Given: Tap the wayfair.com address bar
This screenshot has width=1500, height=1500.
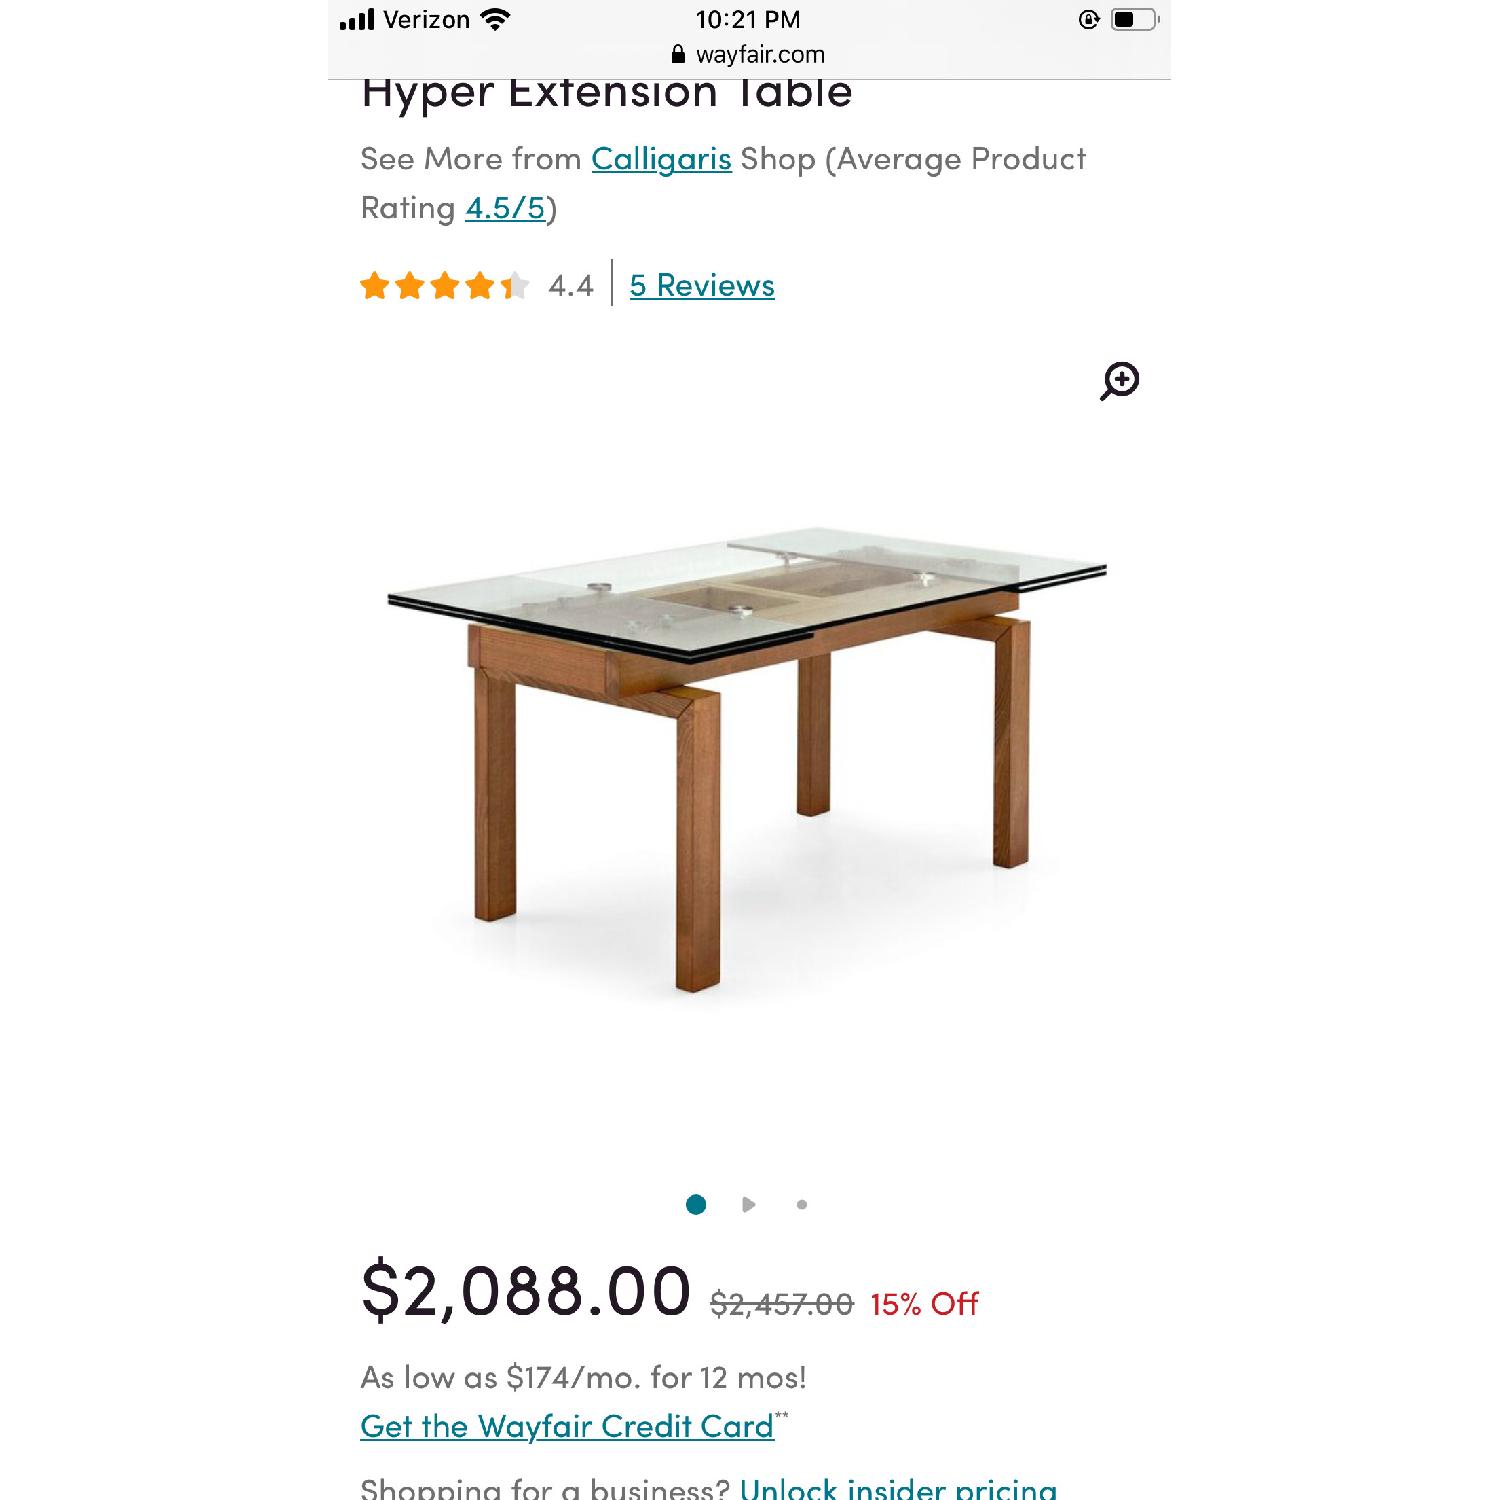Looking at the screenshot, I should pos(760,54).
